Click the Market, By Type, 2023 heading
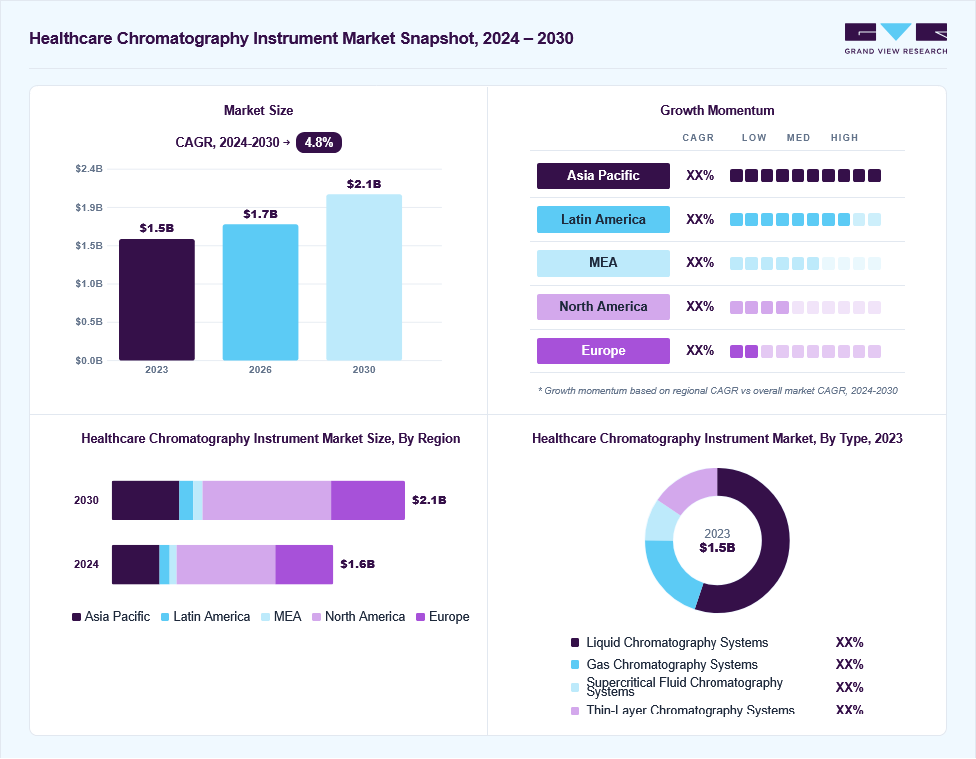This screenshot has width=976, height=759. (717, 438)
